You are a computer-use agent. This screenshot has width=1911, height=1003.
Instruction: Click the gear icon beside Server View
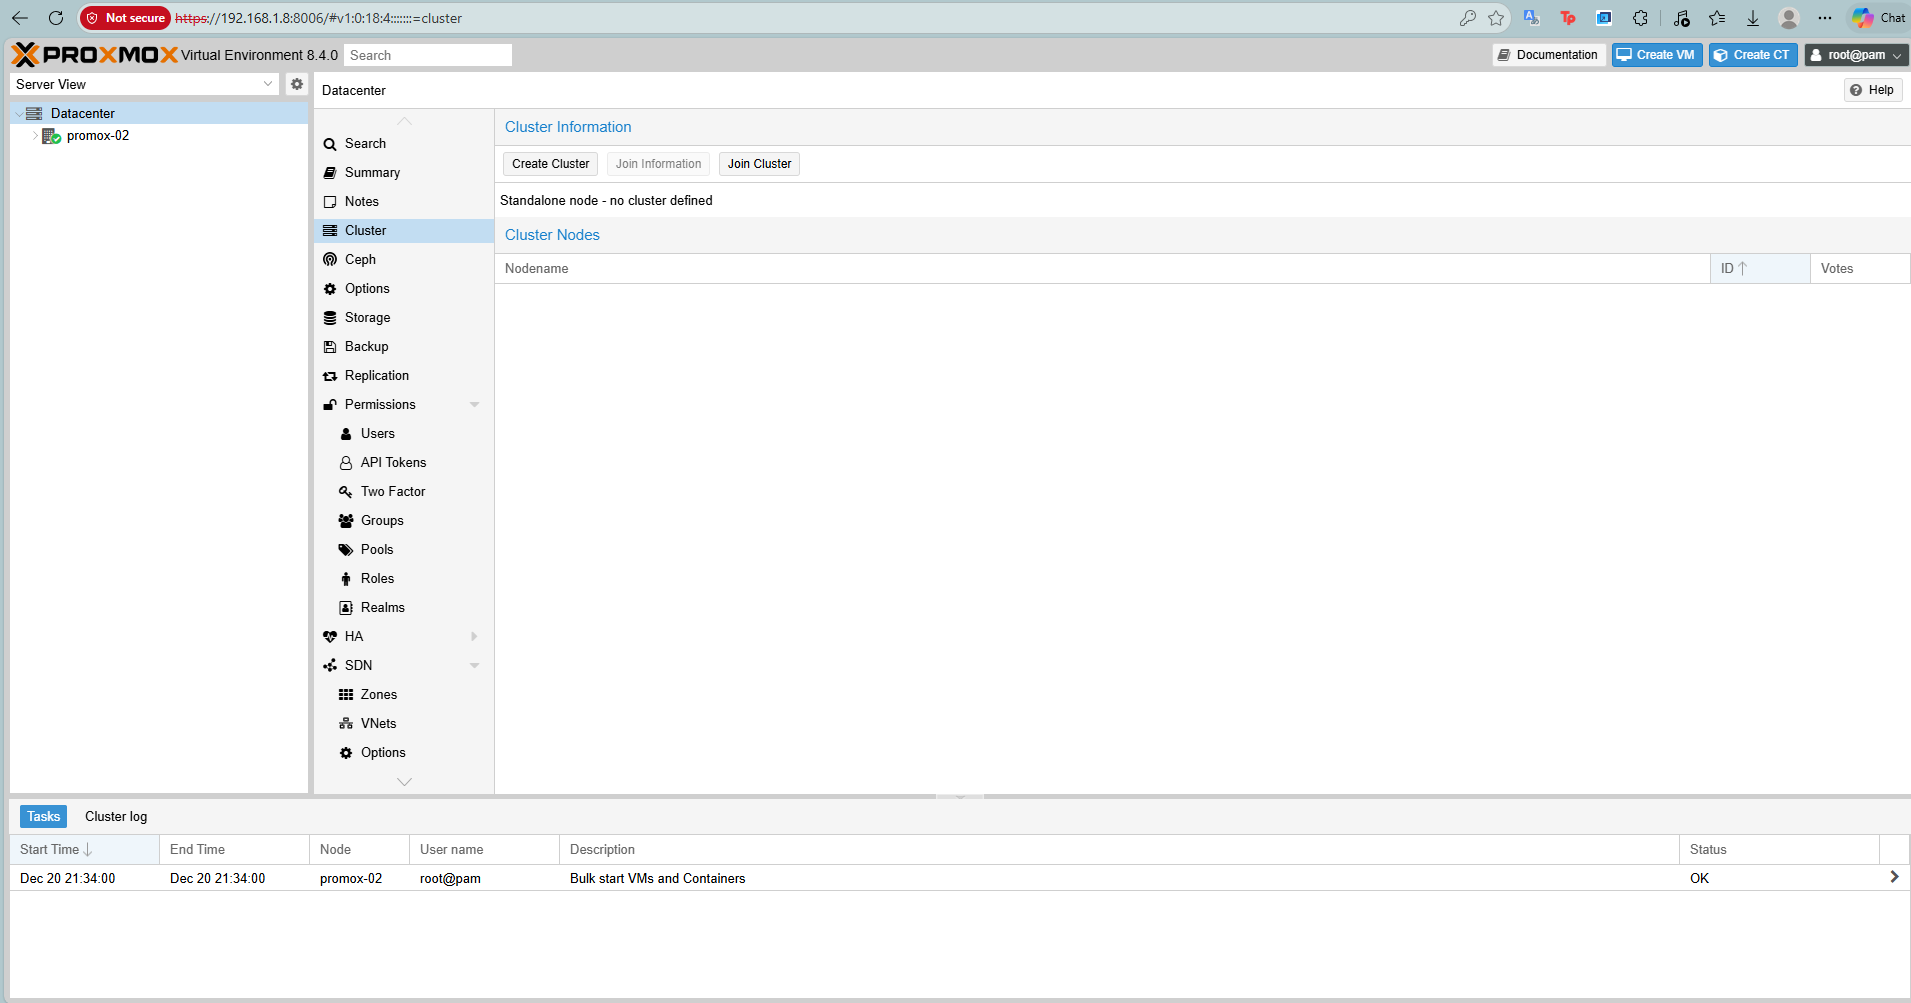(x=297, y=84)
